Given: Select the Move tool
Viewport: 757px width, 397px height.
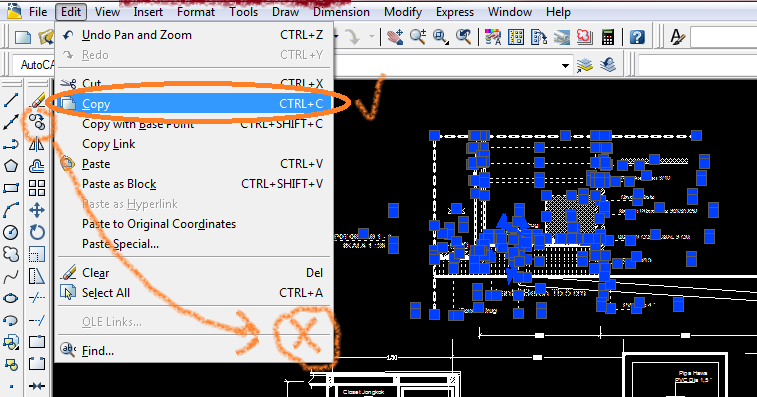Looking at the screenshot, I should pyautogui.click(x=37, y=210).
